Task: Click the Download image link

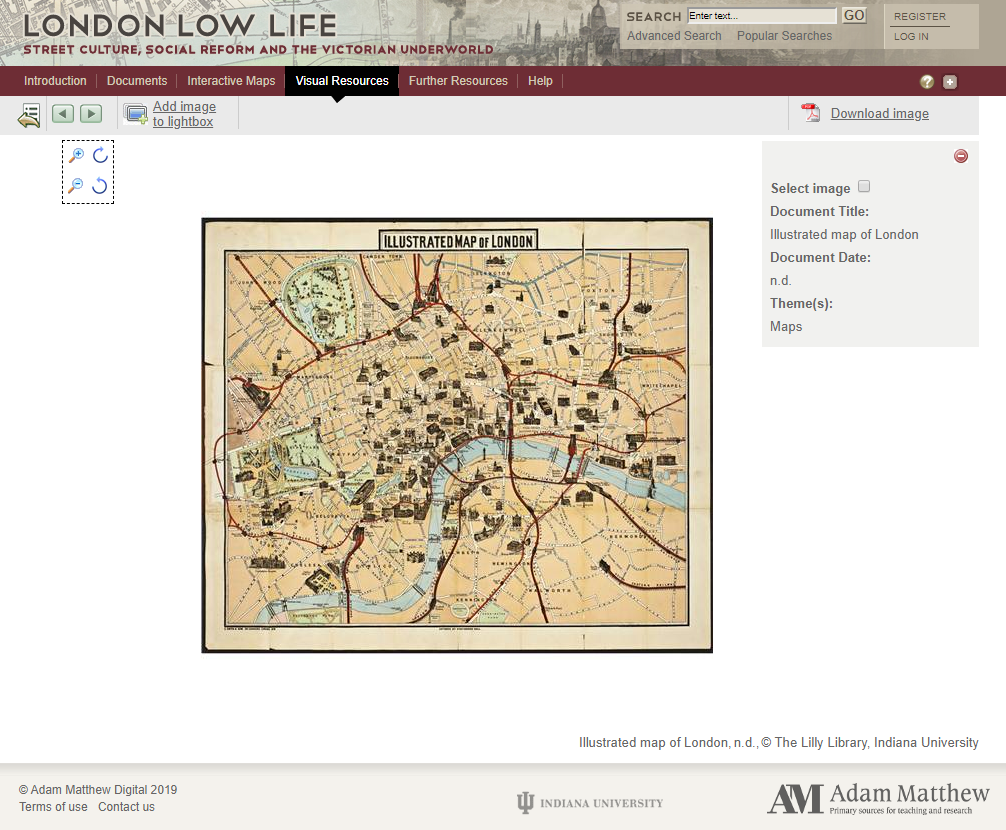Action: click(x=880, y=114)
